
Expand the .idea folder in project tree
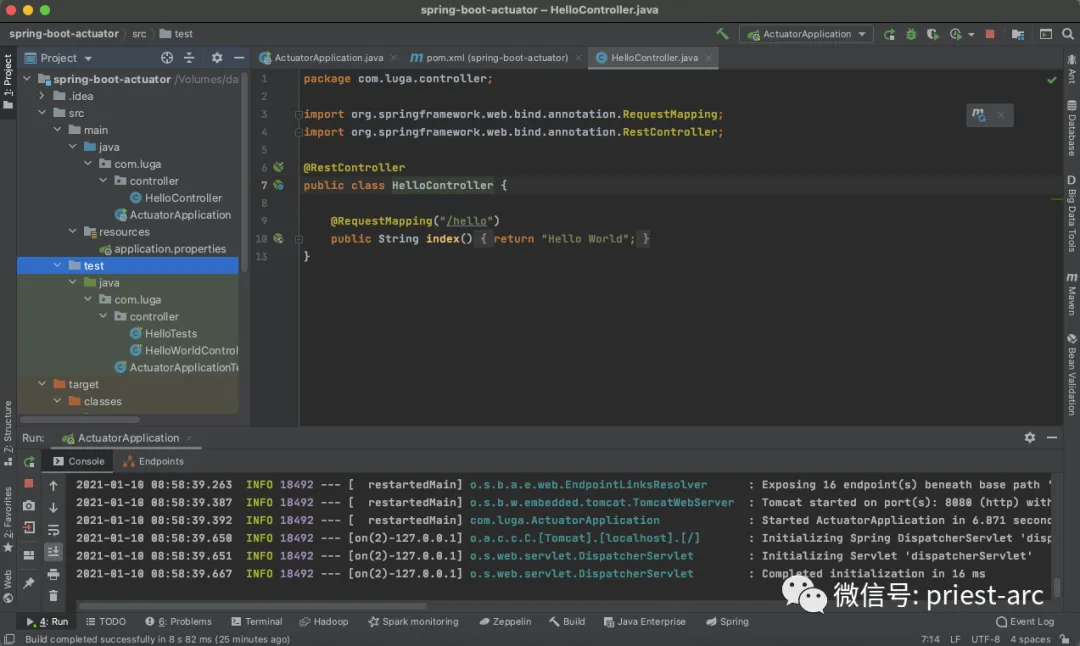pos(43,96)
